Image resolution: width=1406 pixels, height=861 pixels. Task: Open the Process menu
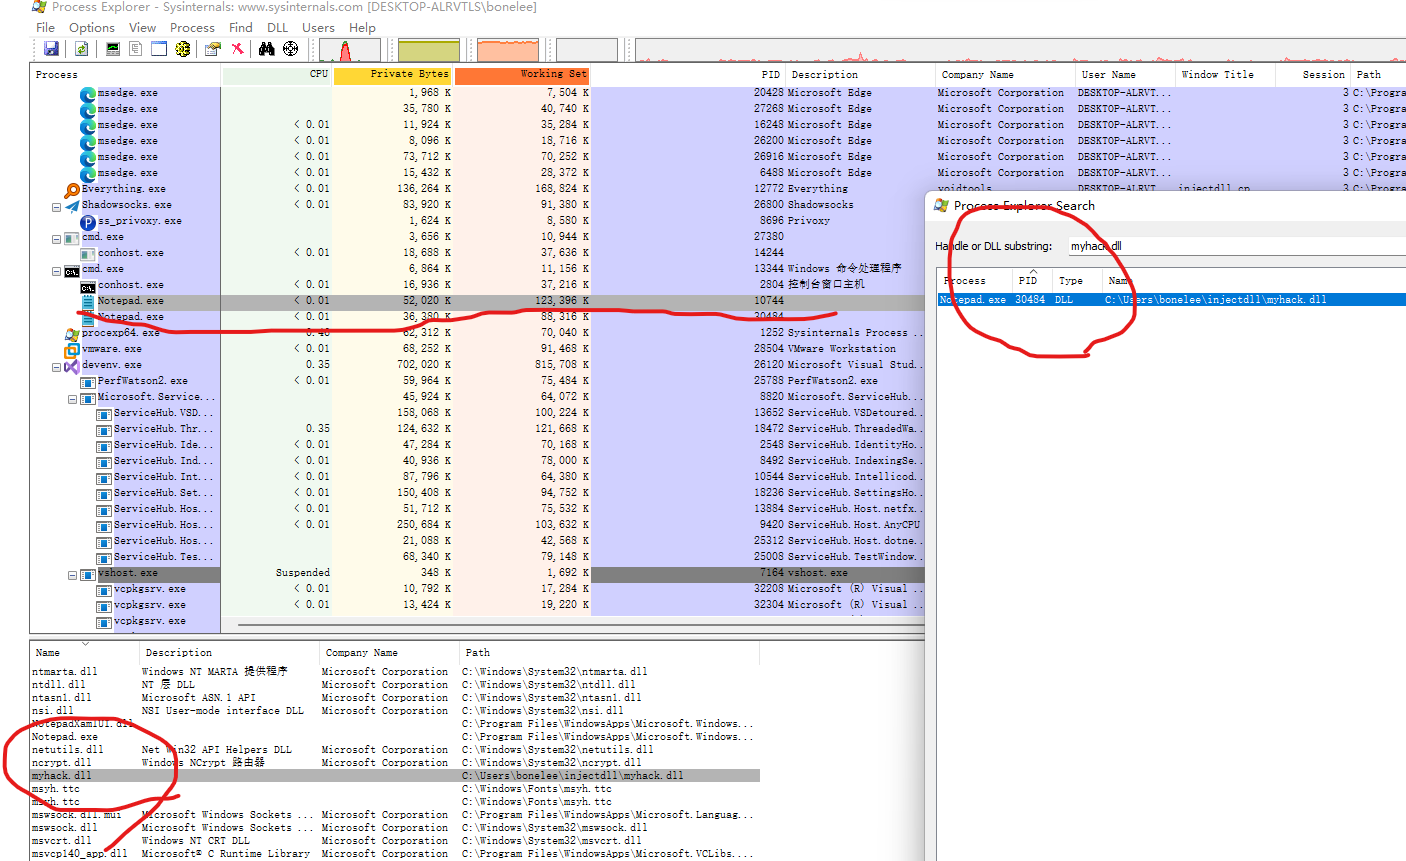(192, 28)
